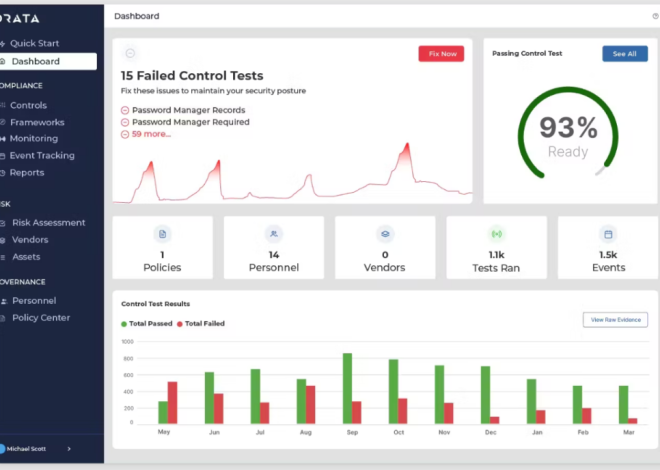
Task: Open Frameworks page
Action: click(37, 122)
